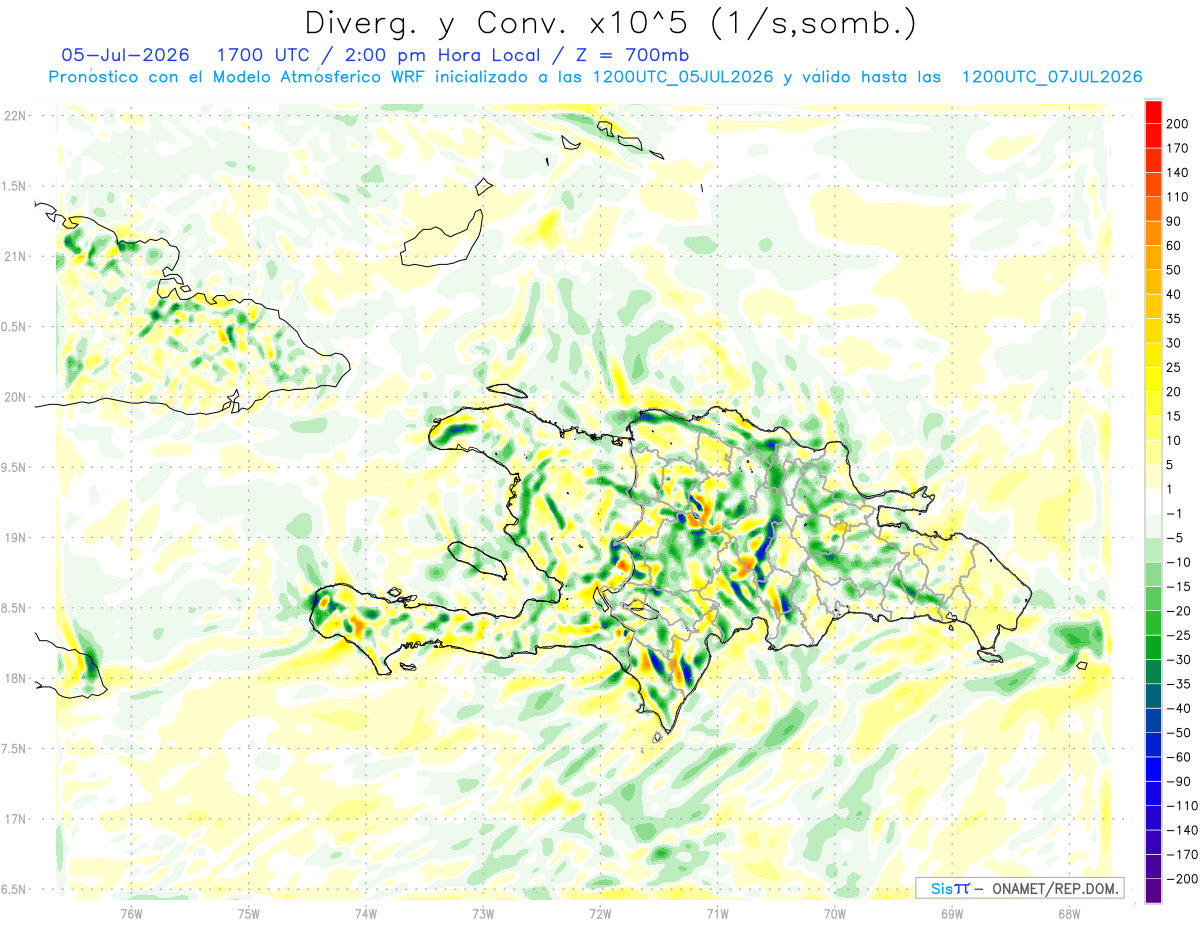Click the "9.5N" axis label
1200x927 pixels.
pos(14,467)
